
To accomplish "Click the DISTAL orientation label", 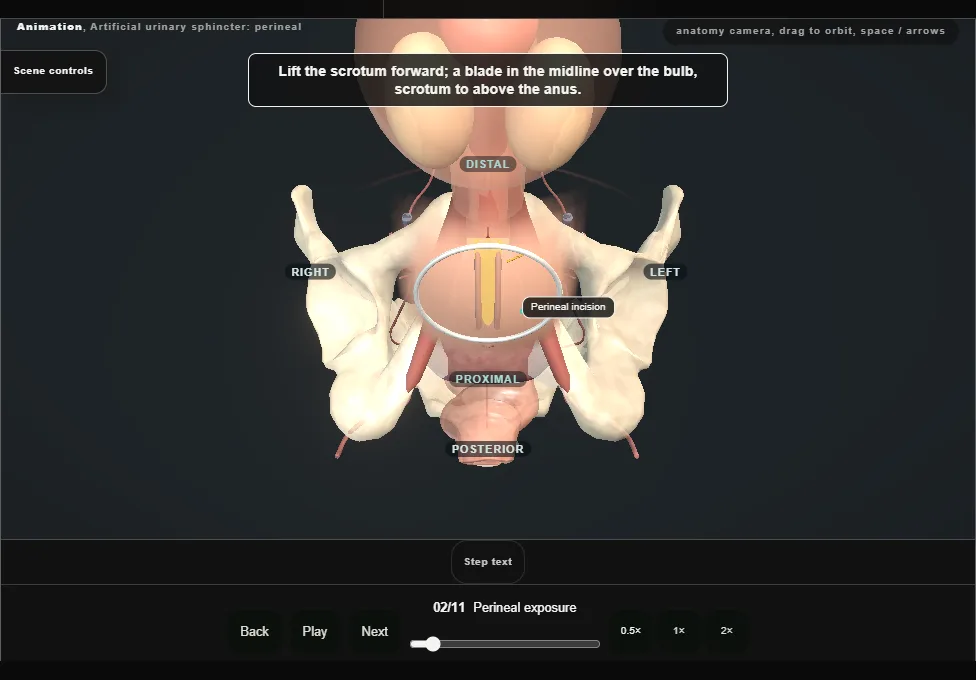I will pos(487,164).
